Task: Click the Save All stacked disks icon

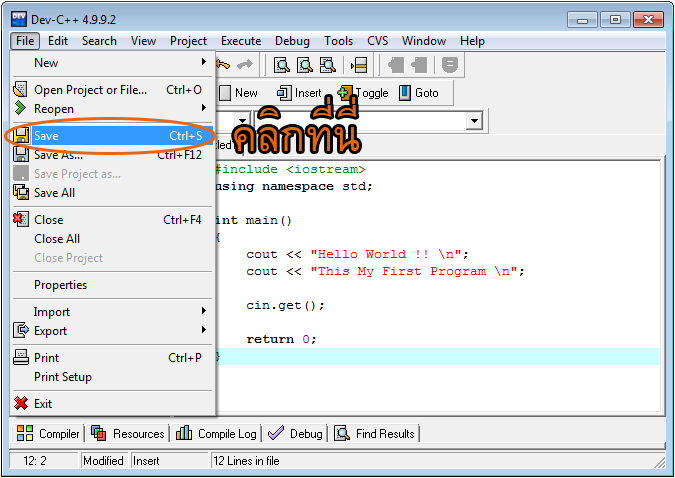Action: [x=21, y=192]
